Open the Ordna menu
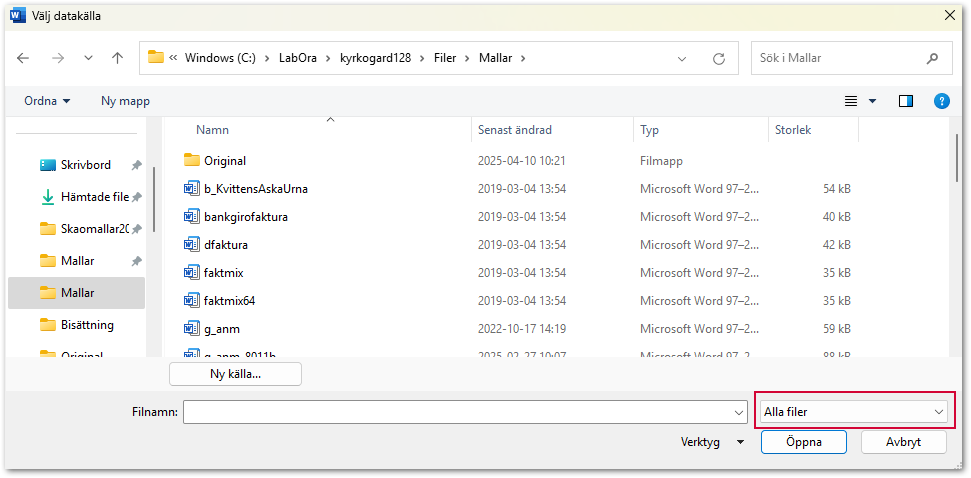This screenshot has width=971, height=478. 48,101
